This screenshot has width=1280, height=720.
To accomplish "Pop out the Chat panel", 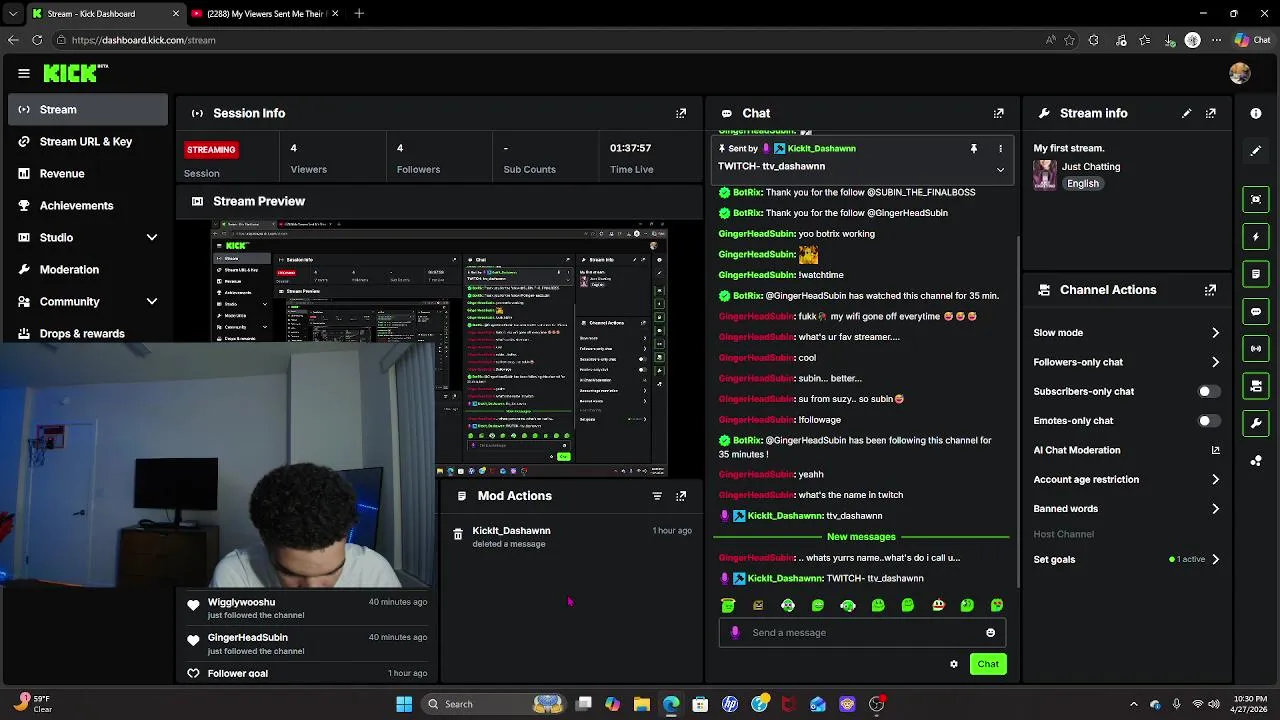I will pos(998,114).
